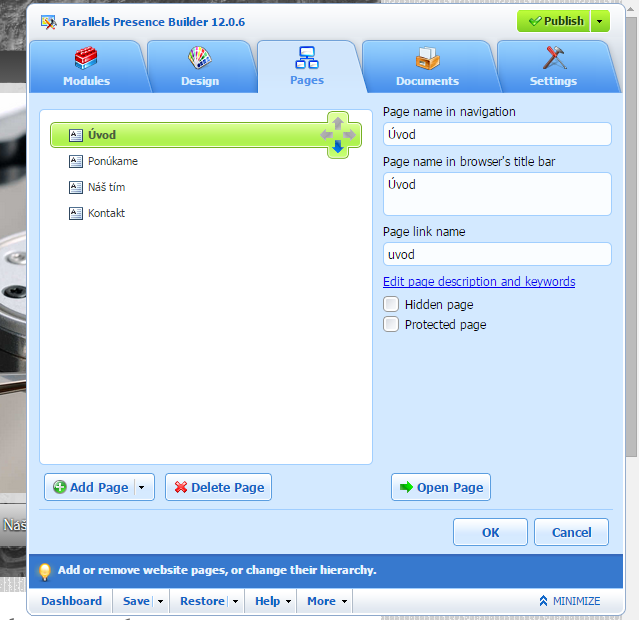Click the Publish button
Screen dimensions: 639x620
coord(553,21)
